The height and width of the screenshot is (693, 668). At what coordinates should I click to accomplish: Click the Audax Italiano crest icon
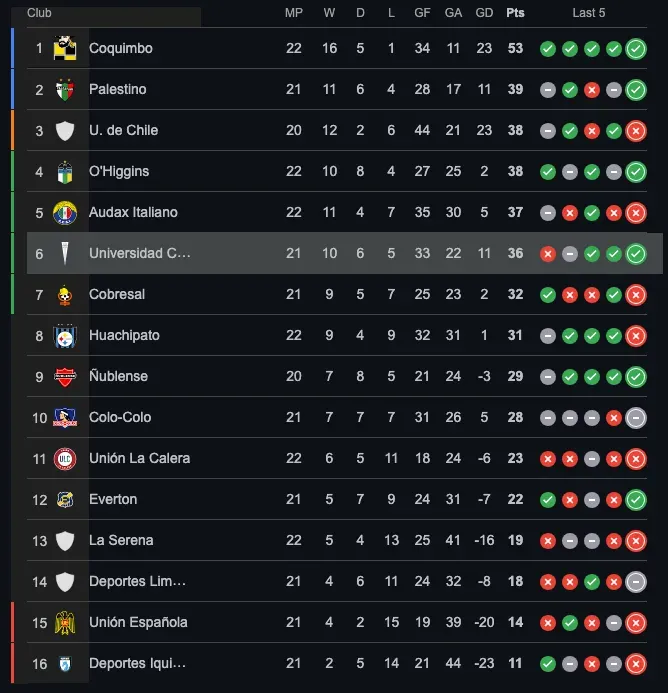[65, 212]
